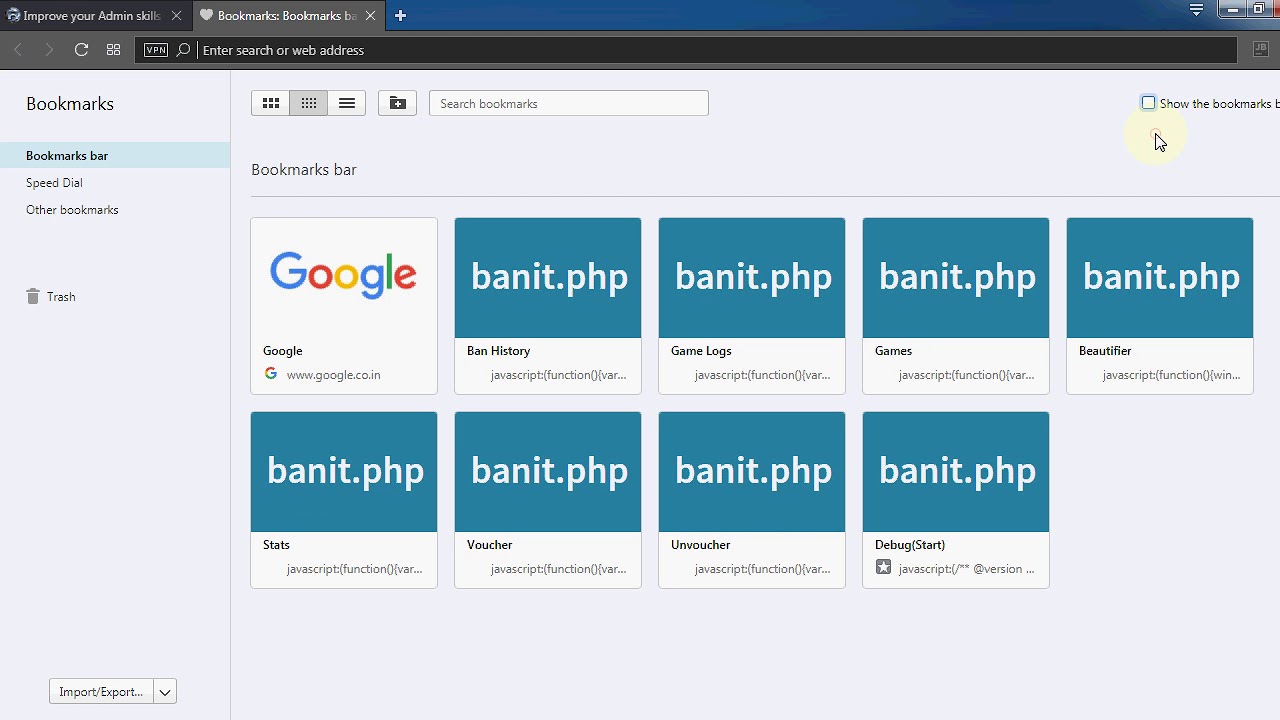The image size is (1280, 720).
Task: Switch to small thumbnails grid view
Action: [x=309, y=103]
